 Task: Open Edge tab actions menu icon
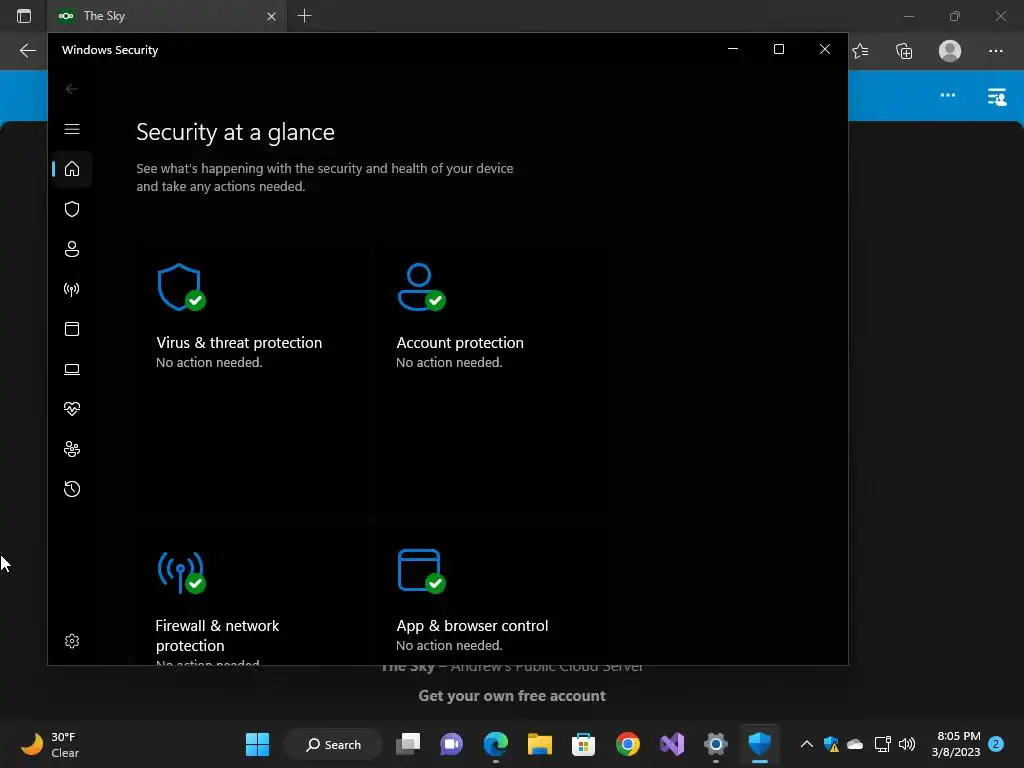click(x=24, y=16)
